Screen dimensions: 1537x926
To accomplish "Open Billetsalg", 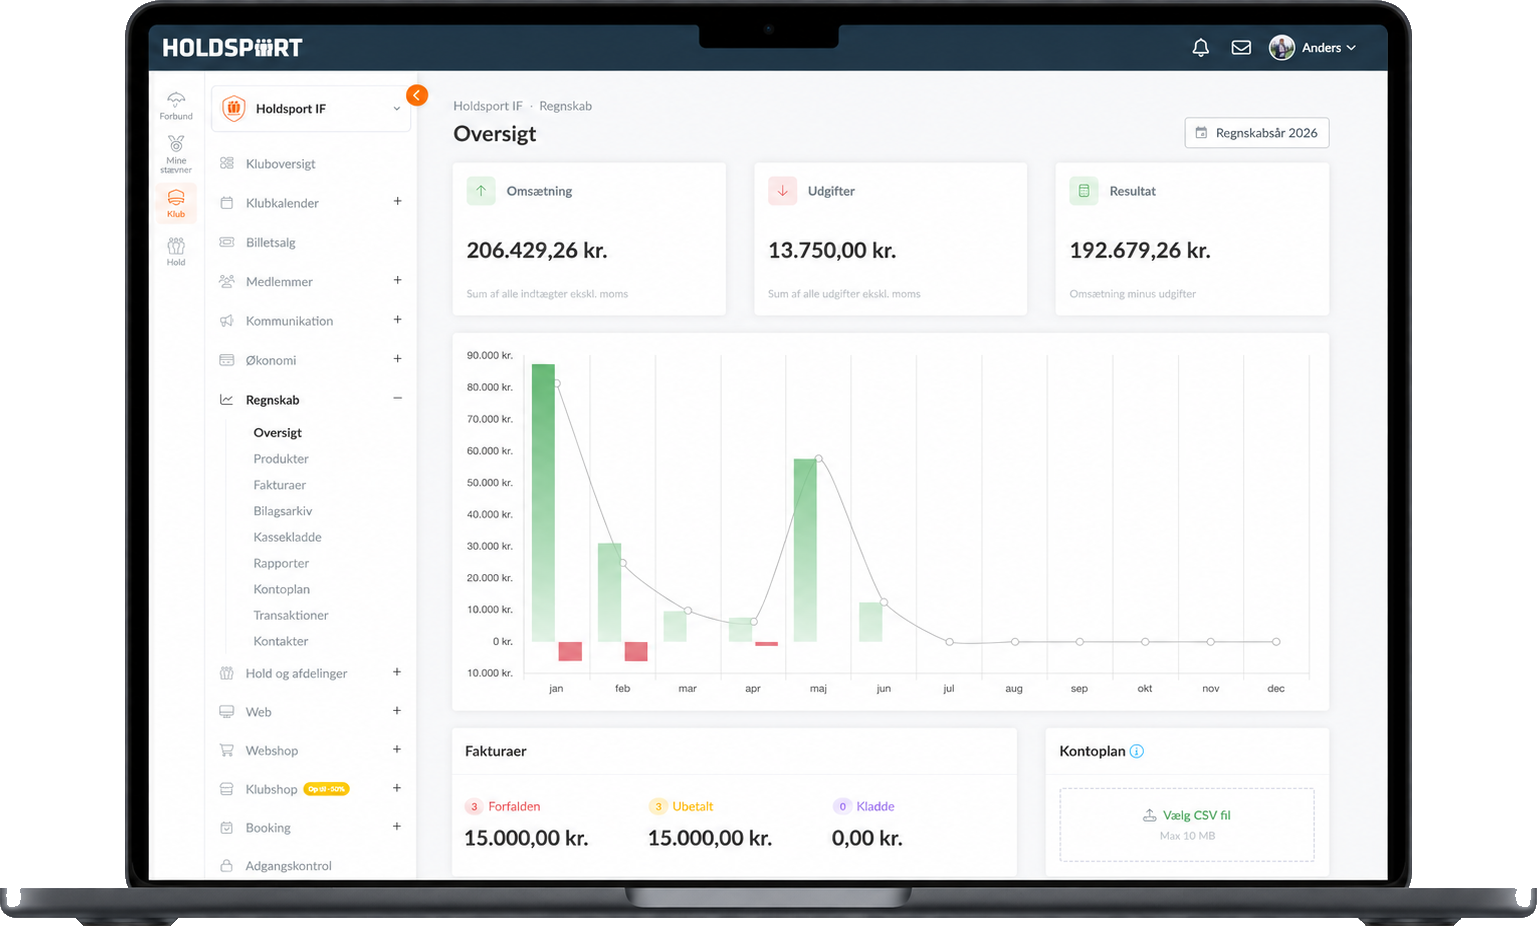I will [x=270, y=243].
